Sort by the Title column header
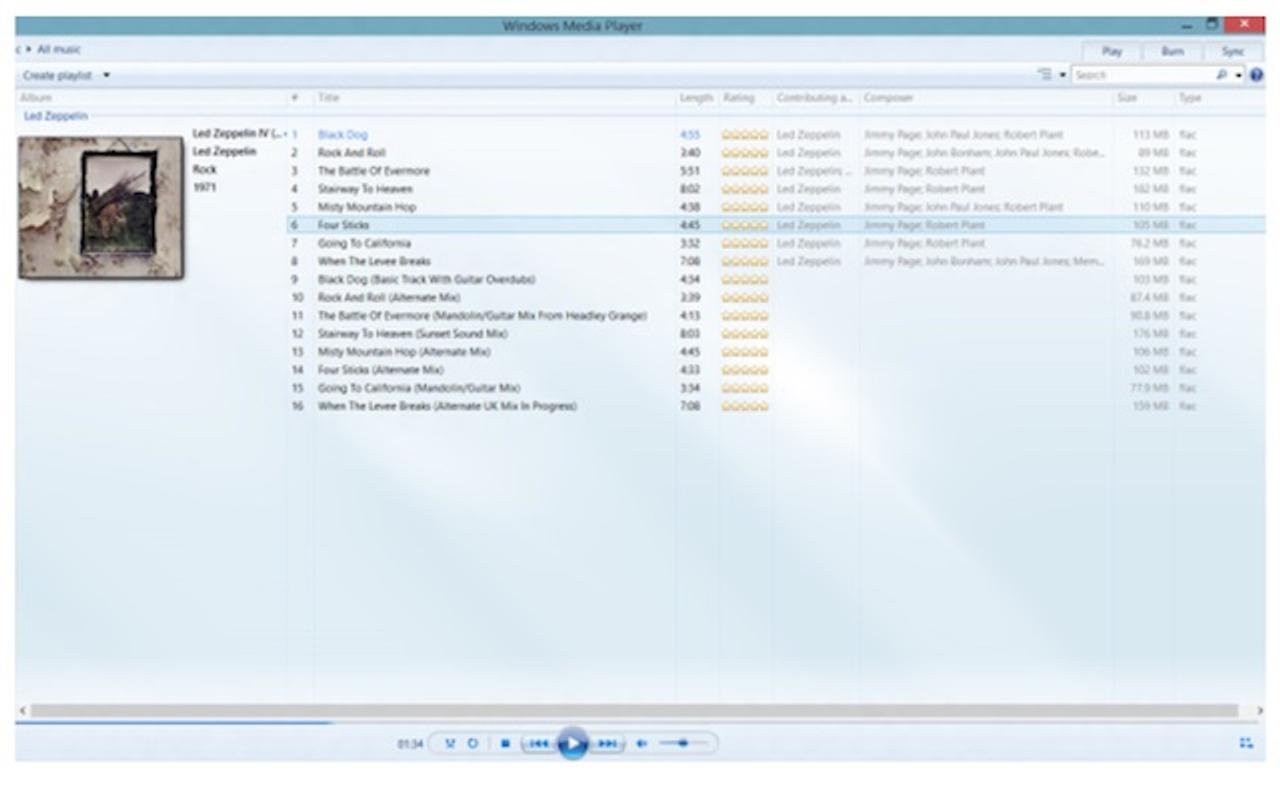The image size is (1280, 788). click(x=329, y=98)
